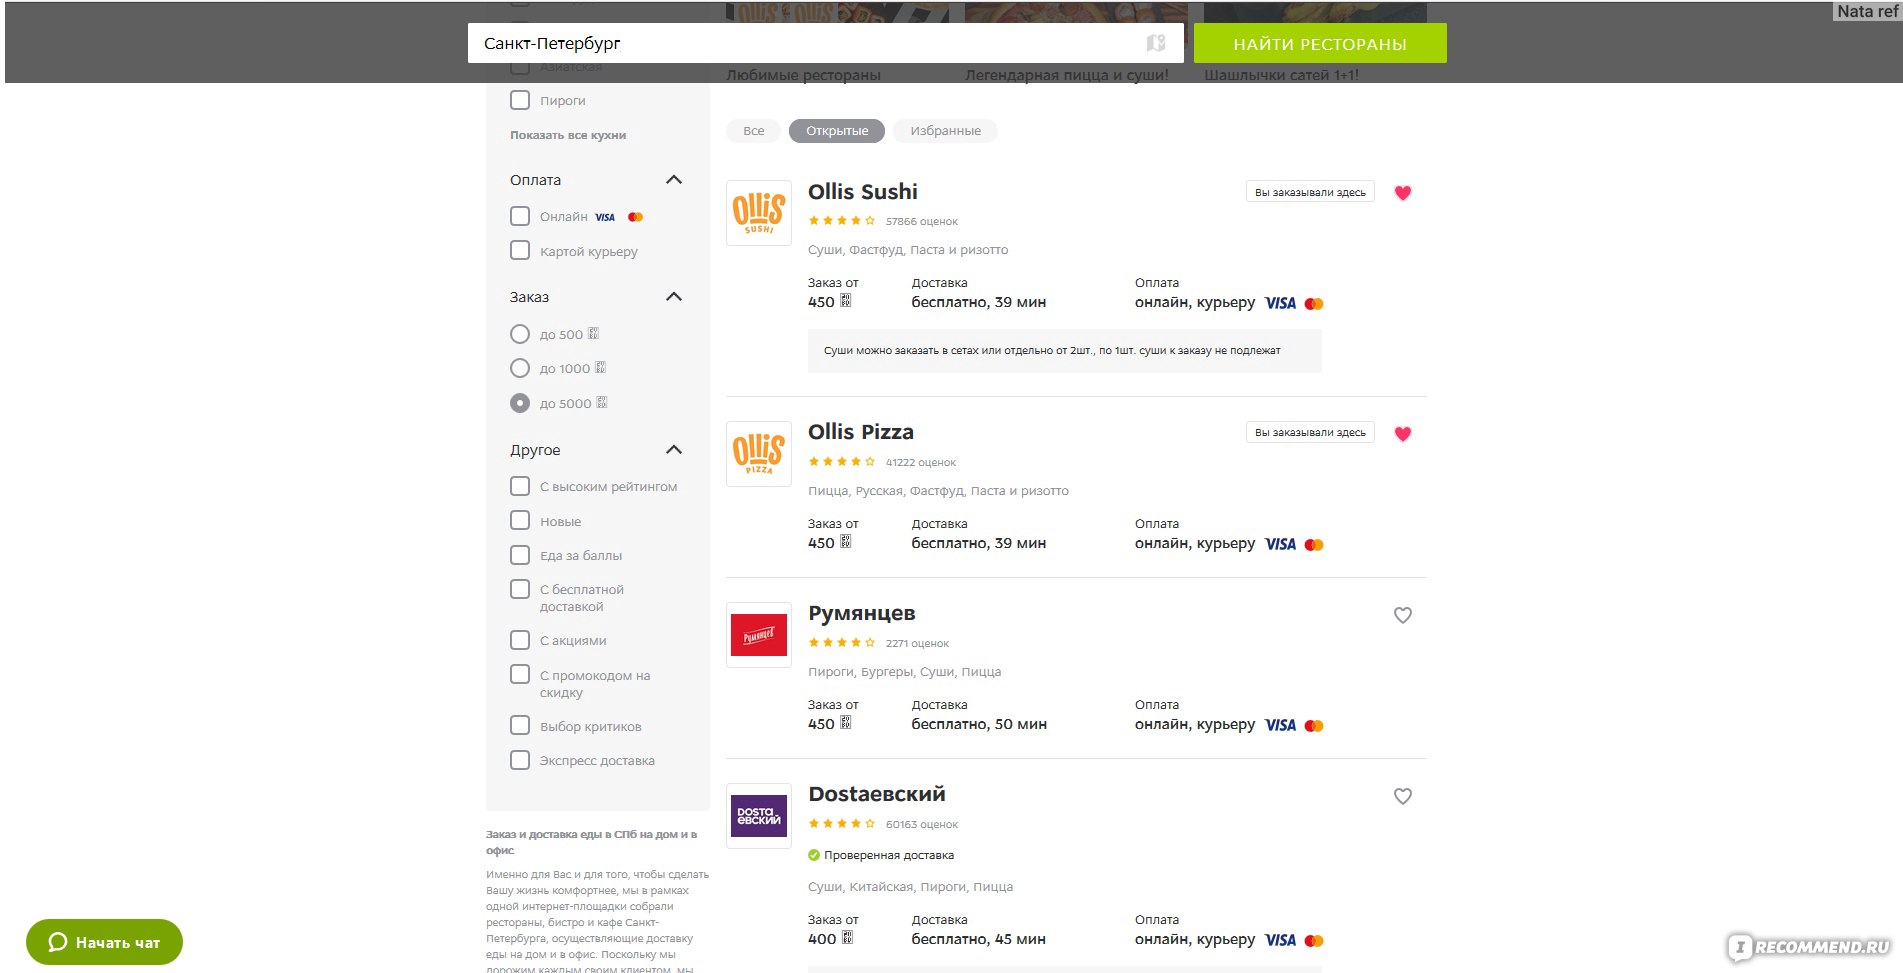Screen dimensions: 1903x973
Task: Collapse the Заказ filter section
Action: click(674, 297)
